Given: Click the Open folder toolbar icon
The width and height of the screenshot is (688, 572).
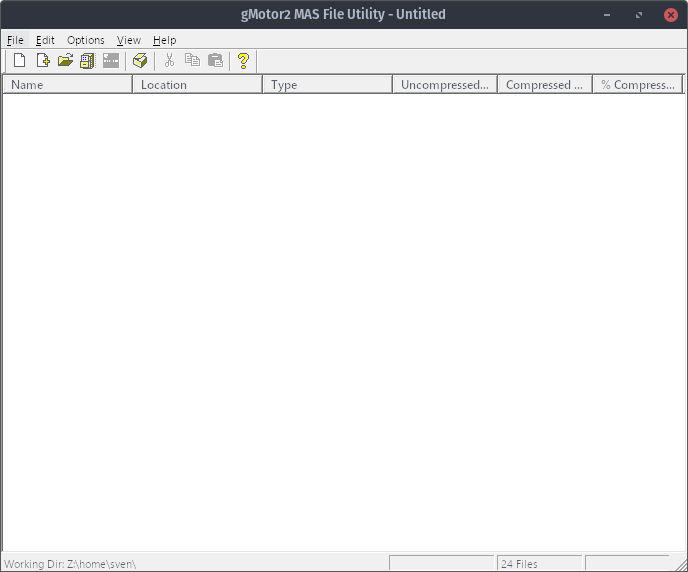Looking at the screenshot, I should pyautogui.click(x=65, y=61).
